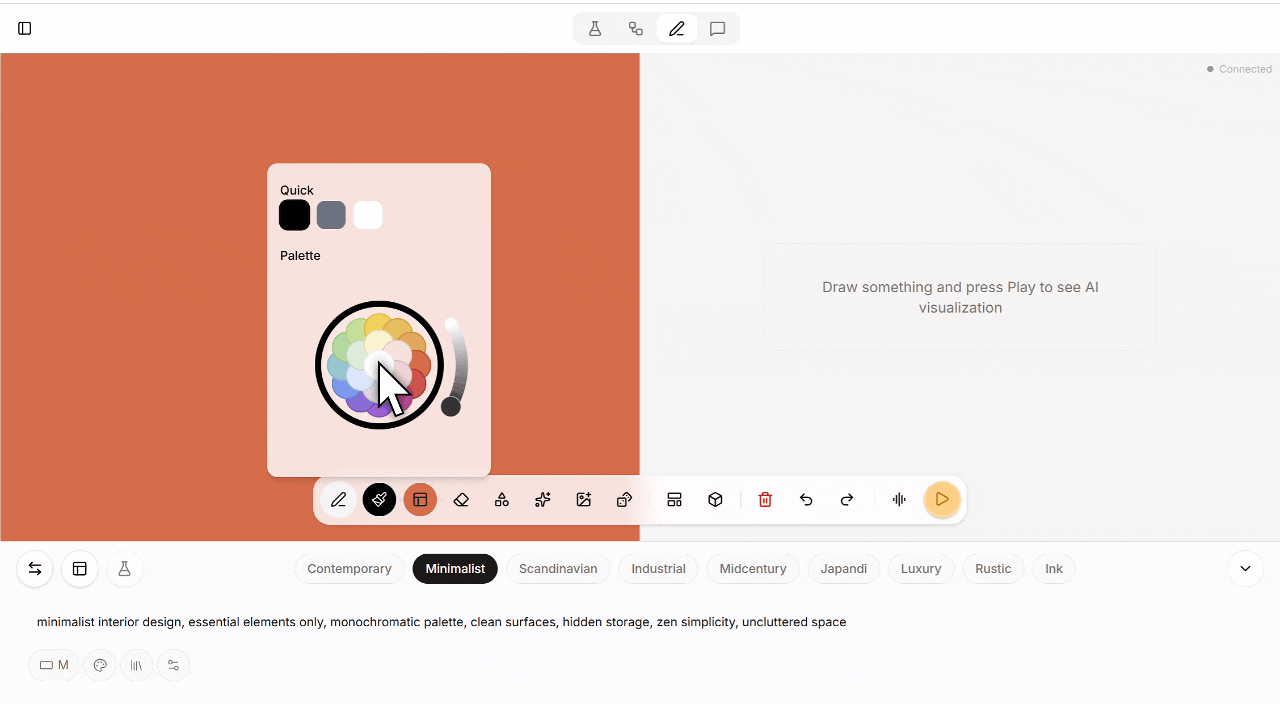Open the 3D cube view icon
Screen dimensions: 1280x704
click(x=715, y=499)
